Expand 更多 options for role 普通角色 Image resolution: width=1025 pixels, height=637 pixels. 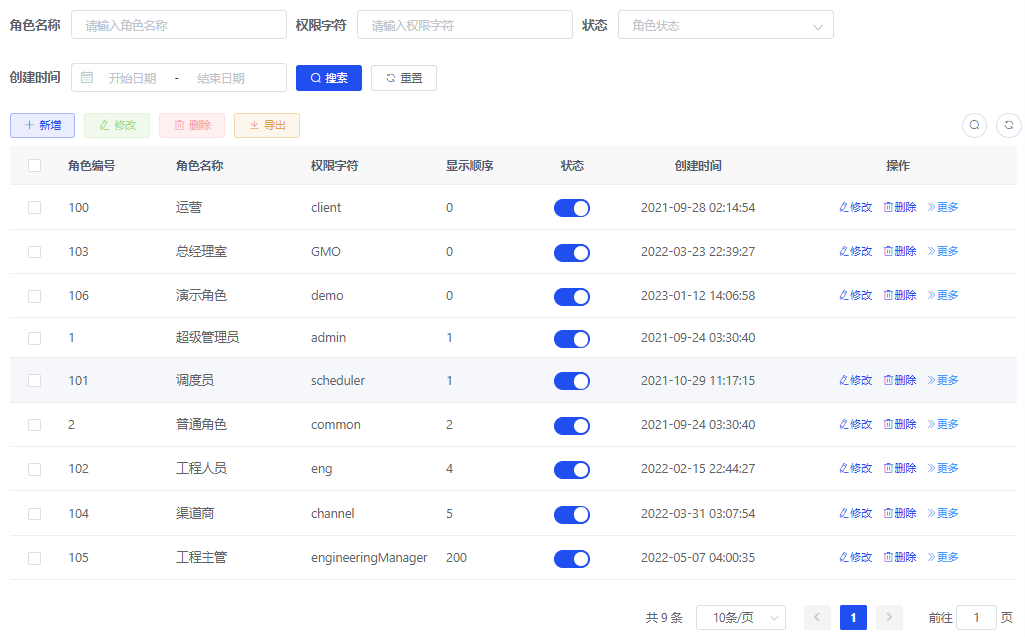943,425
